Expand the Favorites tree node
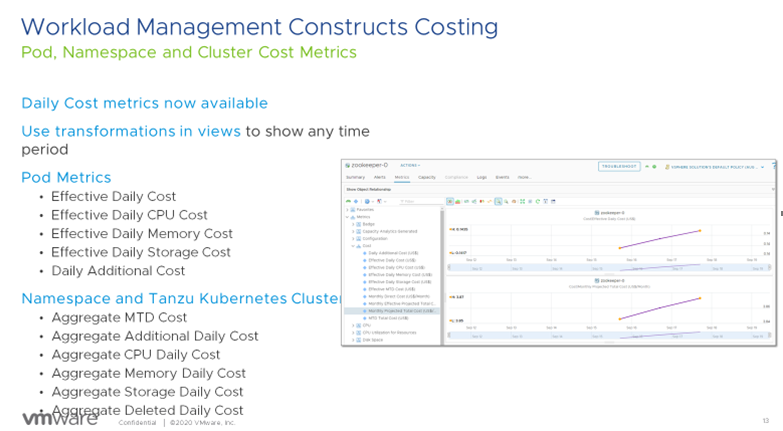The image size is (783, 431). (347, 210)
